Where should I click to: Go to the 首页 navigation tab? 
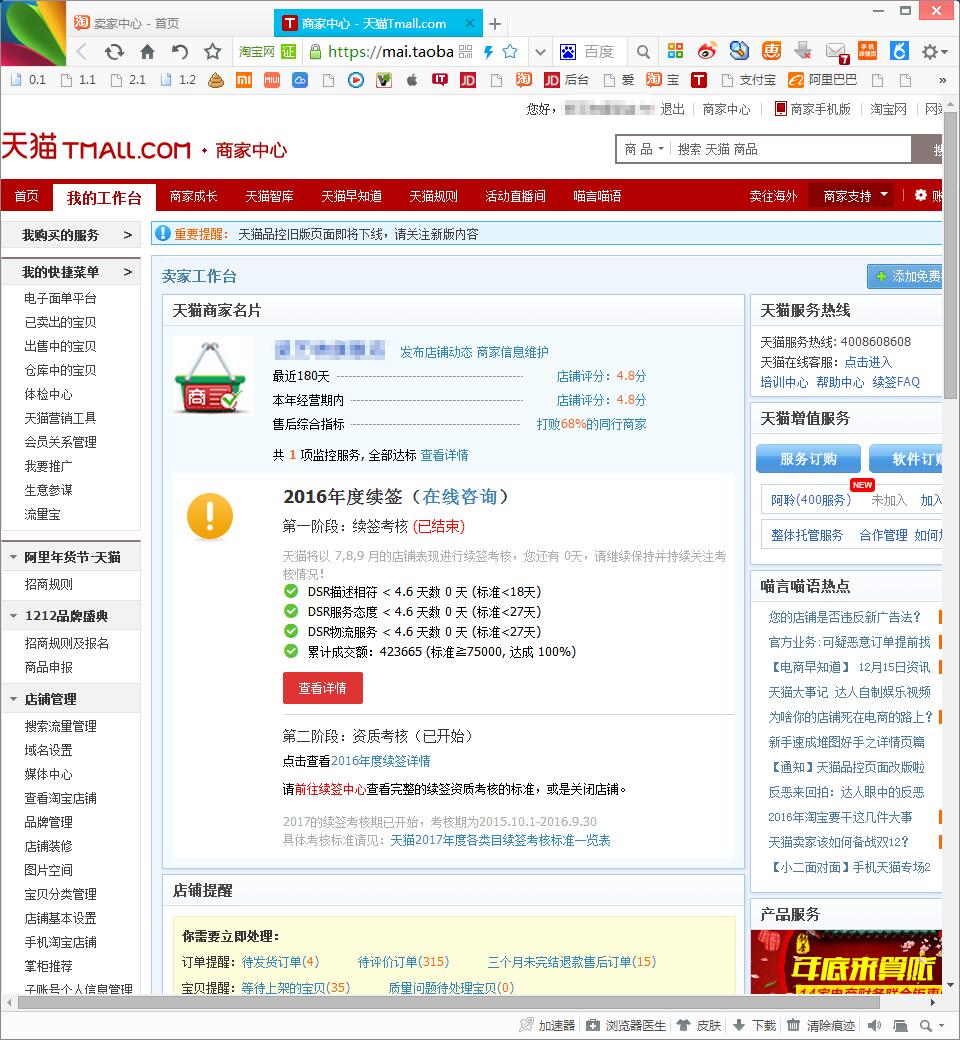[27, 196]
